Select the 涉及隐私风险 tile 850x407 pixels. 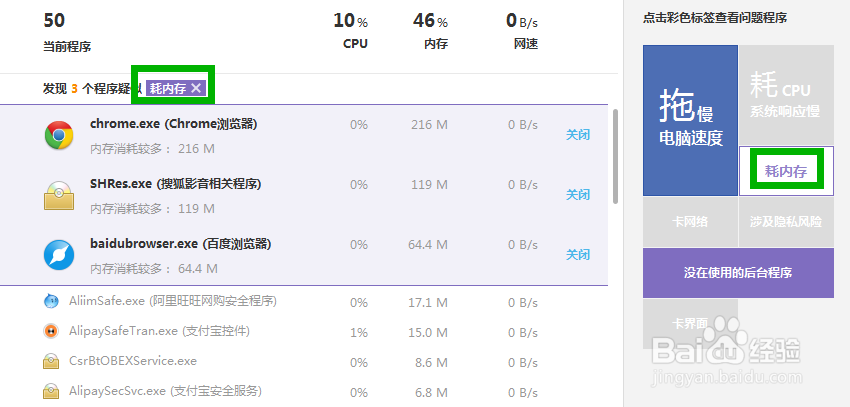[786, 222]
